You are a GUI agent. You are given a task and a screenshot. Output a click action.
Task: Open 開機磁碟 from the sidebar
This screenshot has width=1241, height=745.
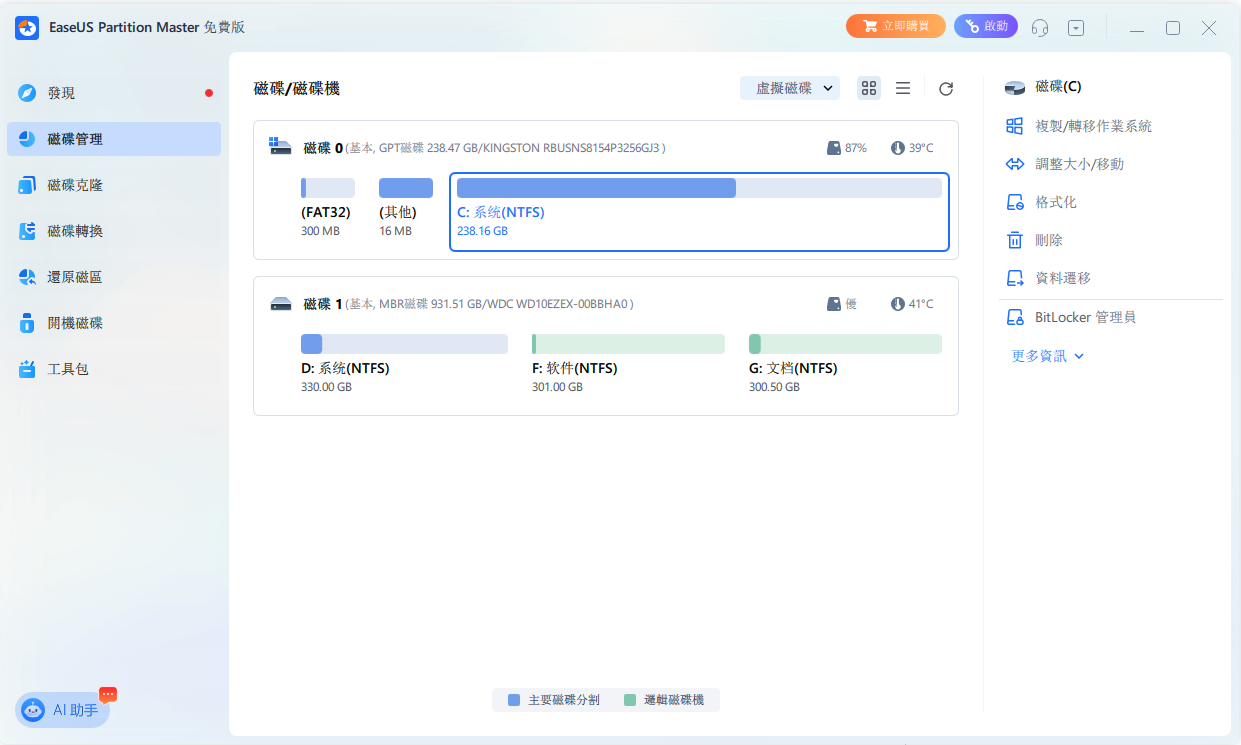click(x=114, y=323)
